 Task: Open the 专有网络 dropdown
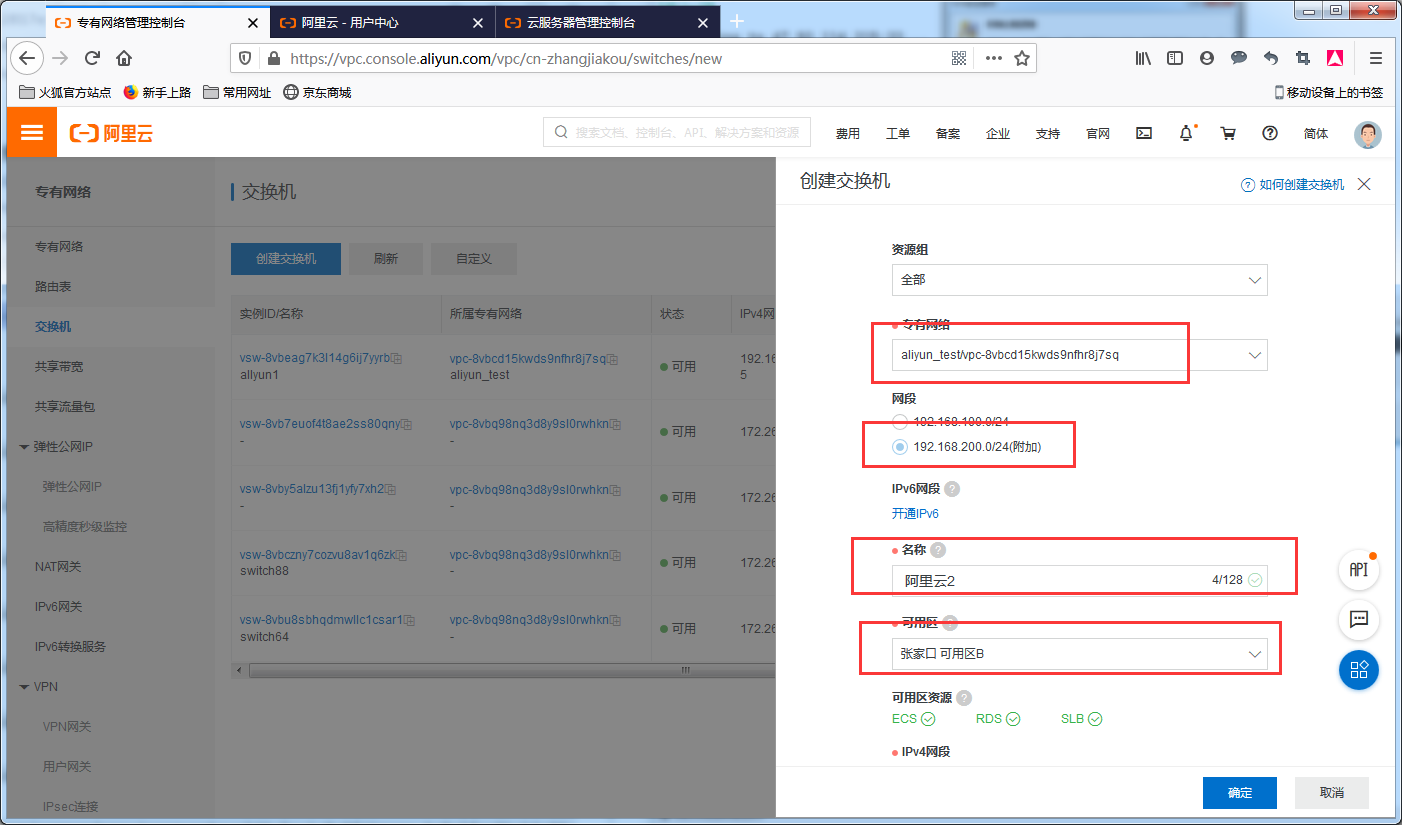(1079, 355)
